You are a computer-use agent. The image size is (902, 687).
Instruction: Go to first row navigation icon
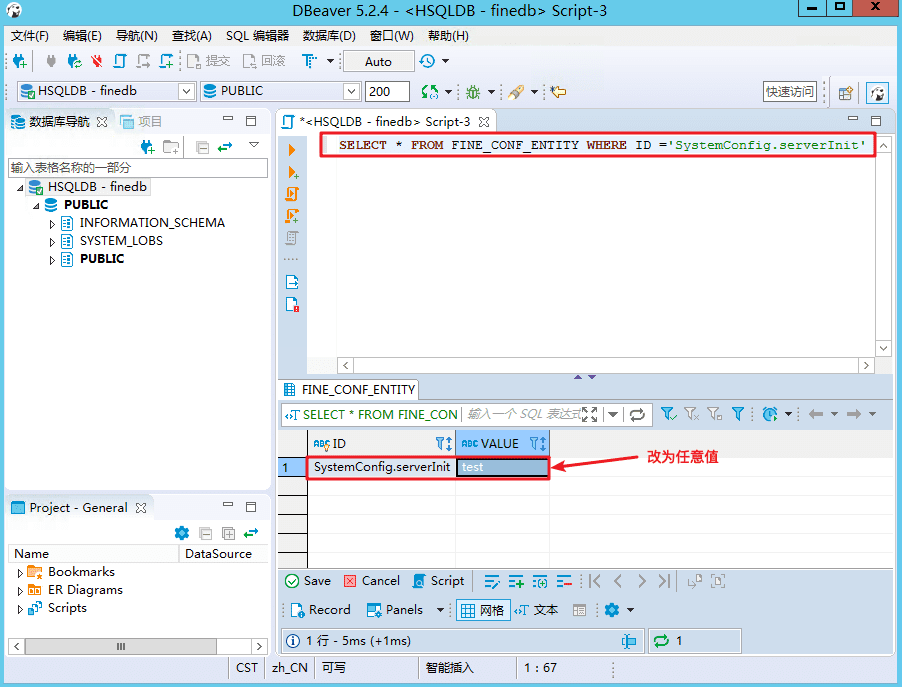tap(595, 582)
